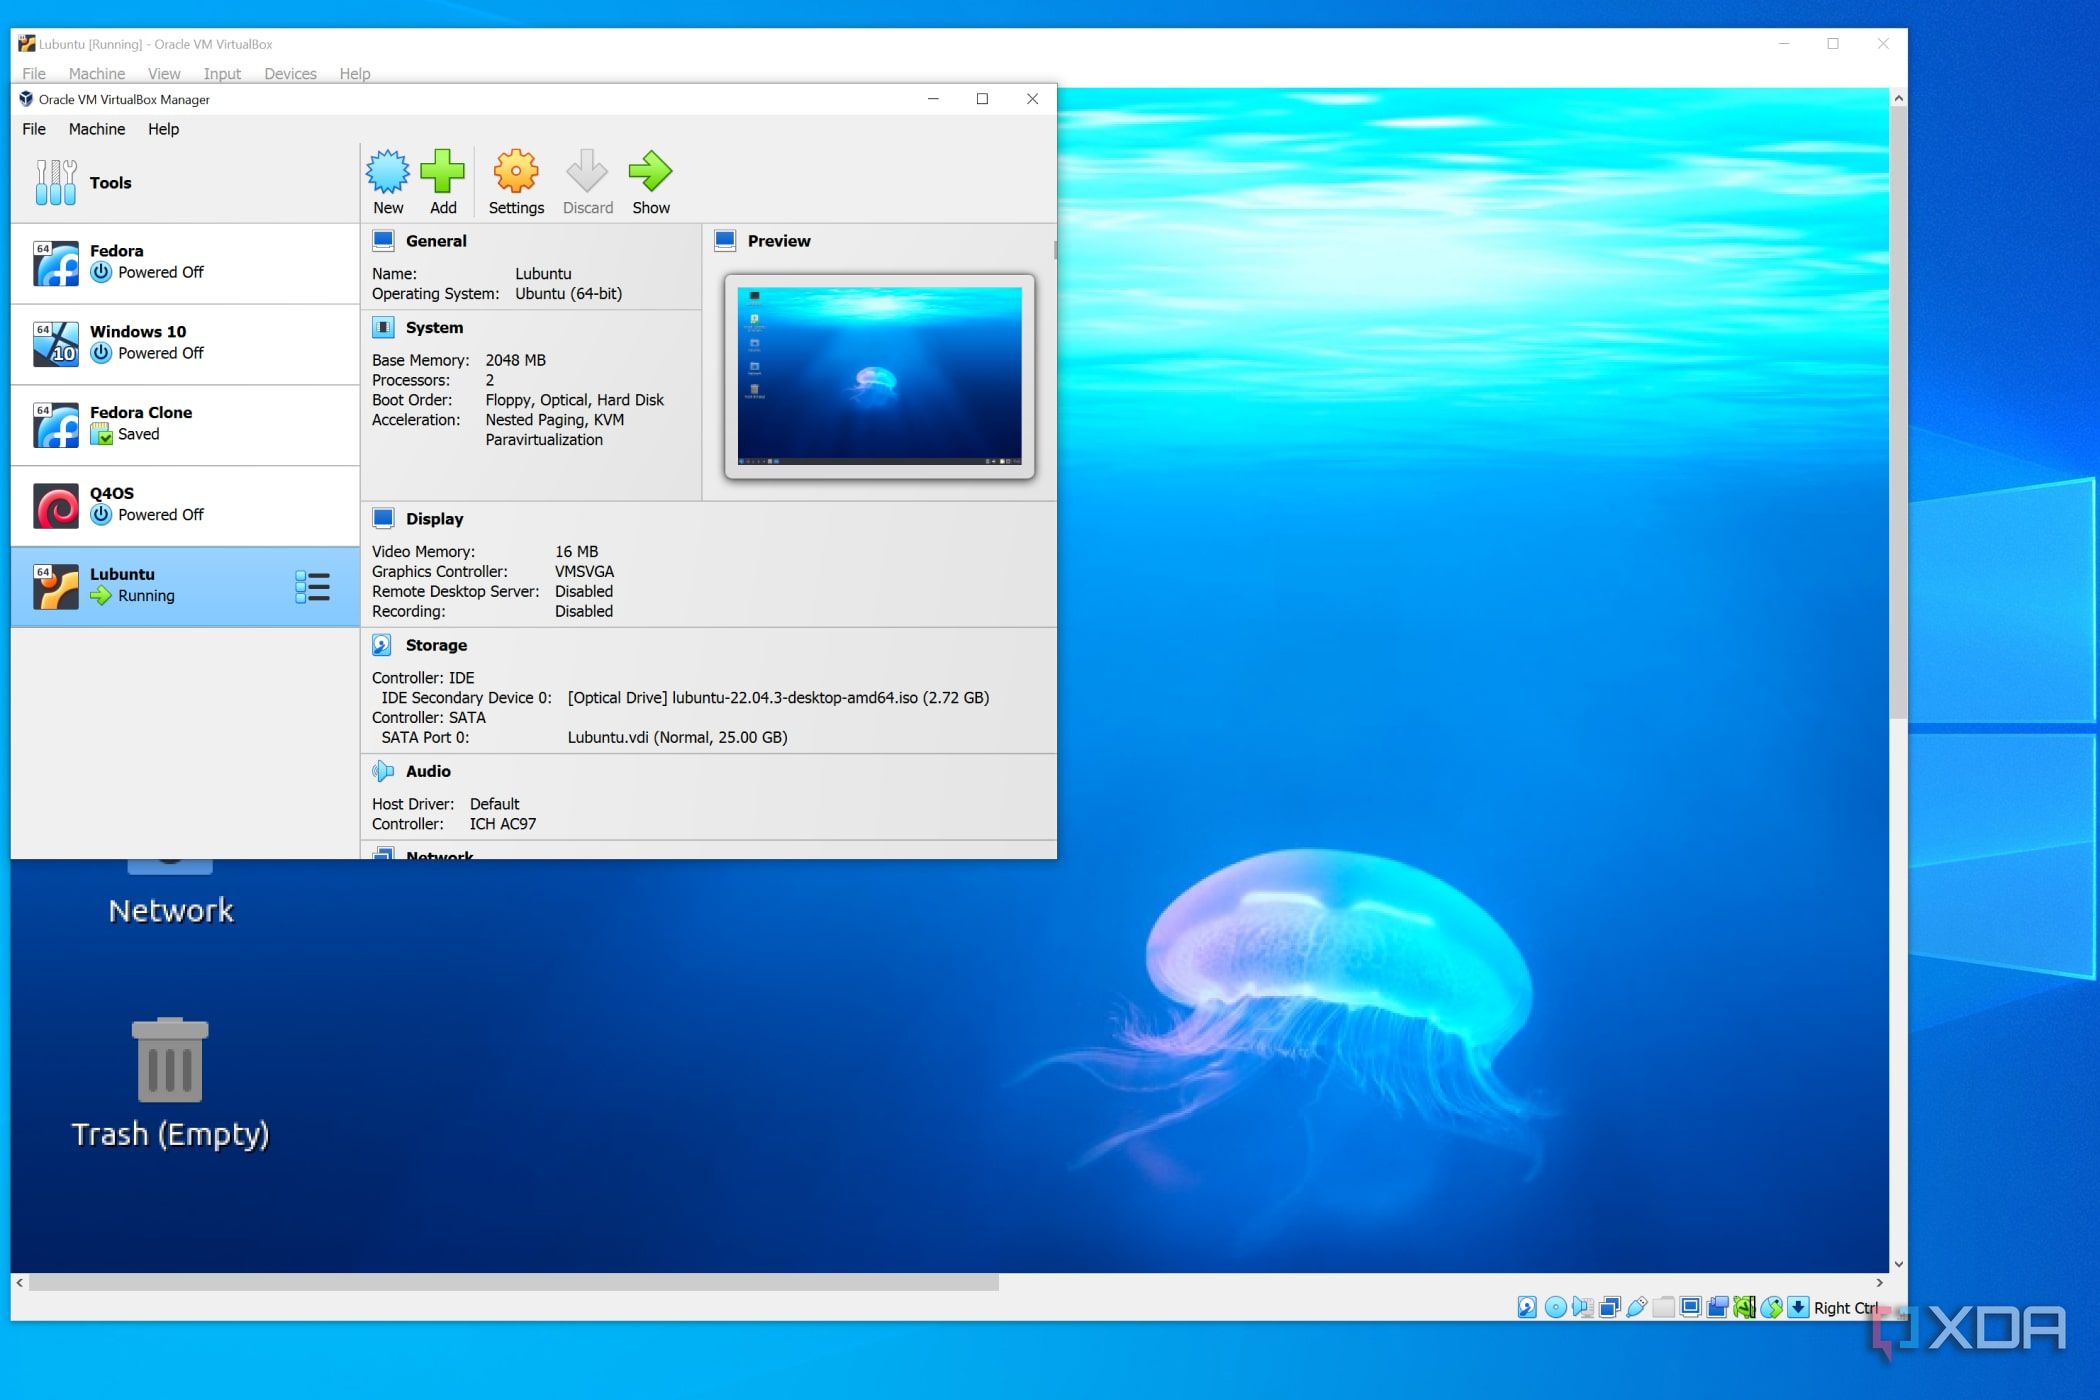Click the Tools icon in the sidebar

tap(56, 183)
